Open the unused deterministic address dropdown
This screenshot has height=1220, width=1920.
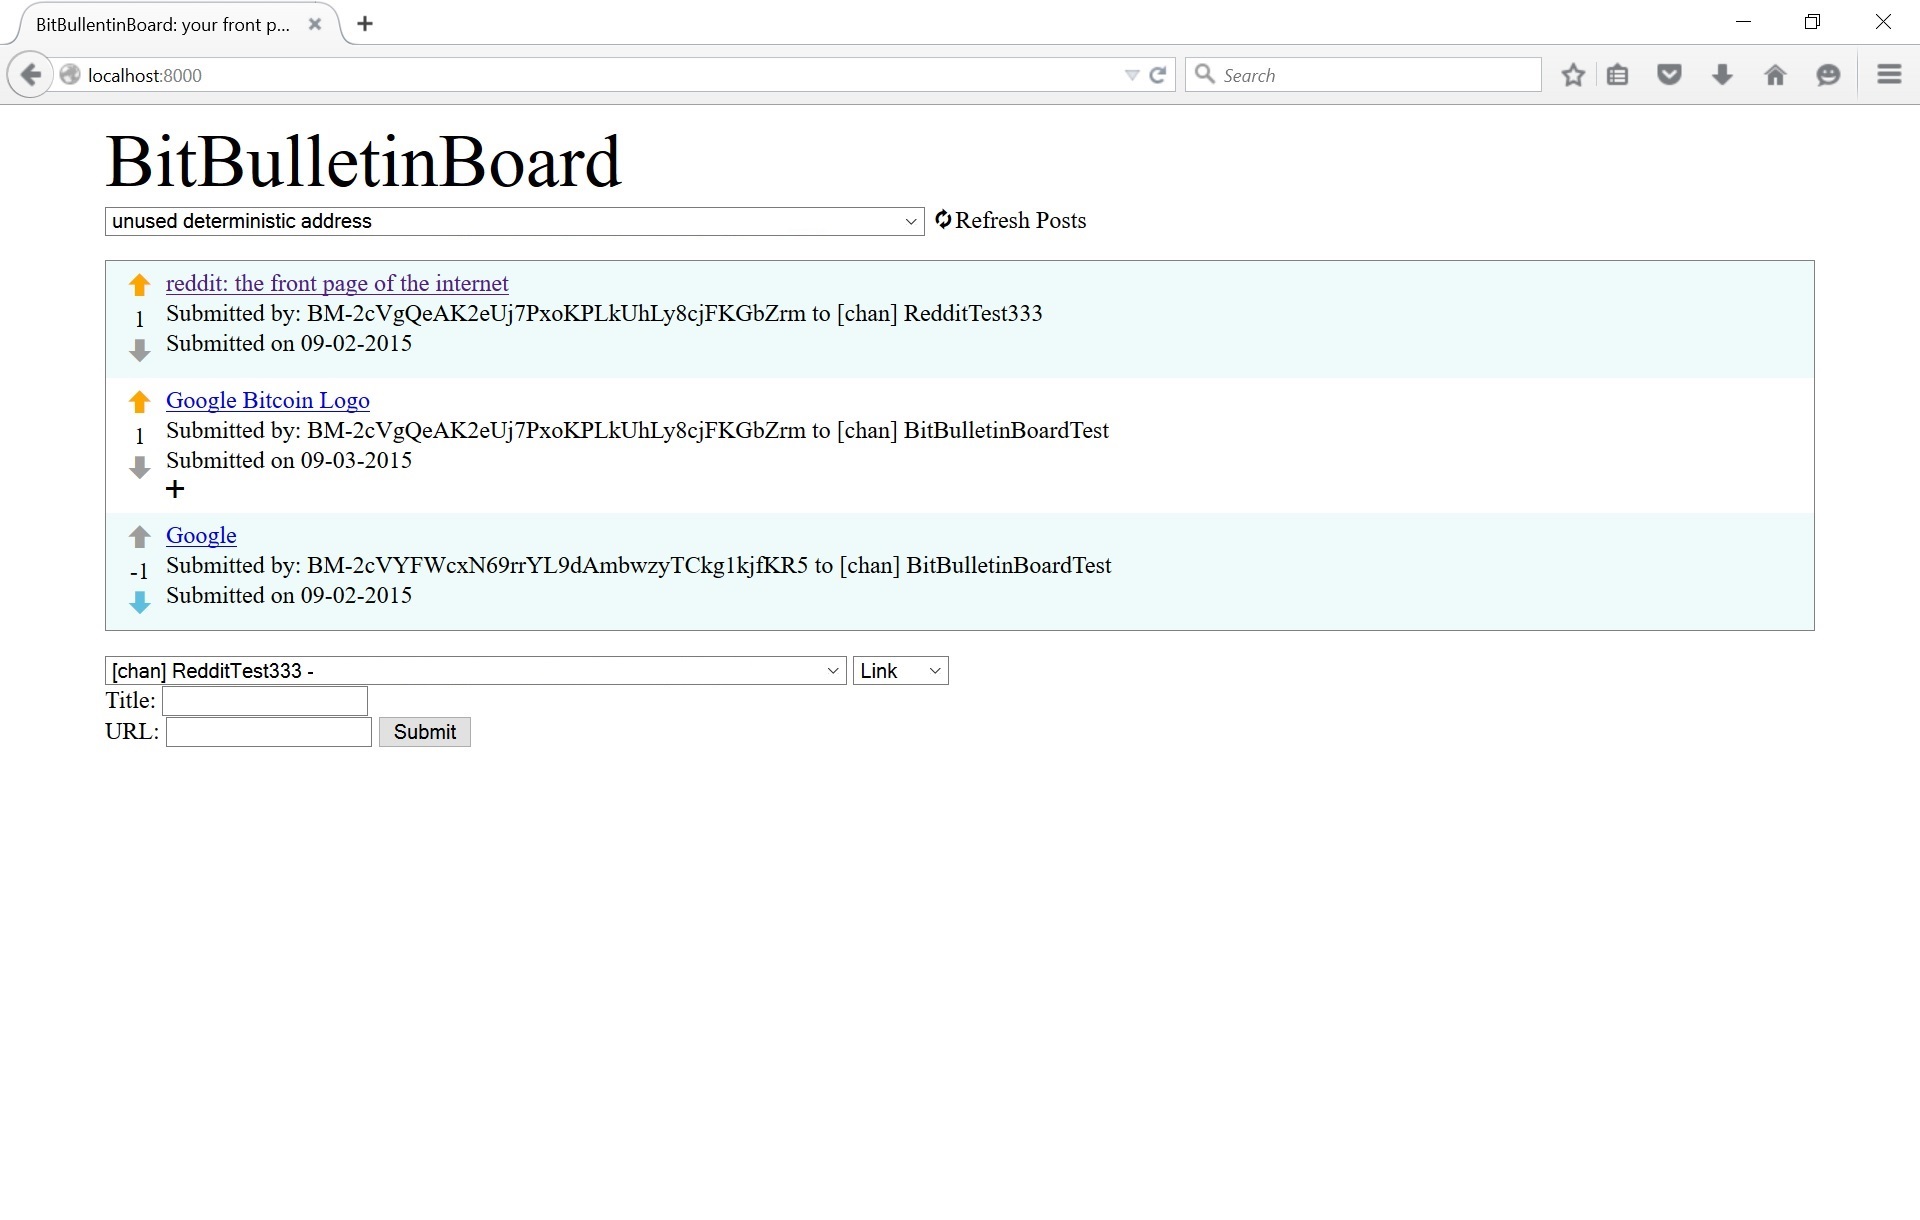(514, 221)
